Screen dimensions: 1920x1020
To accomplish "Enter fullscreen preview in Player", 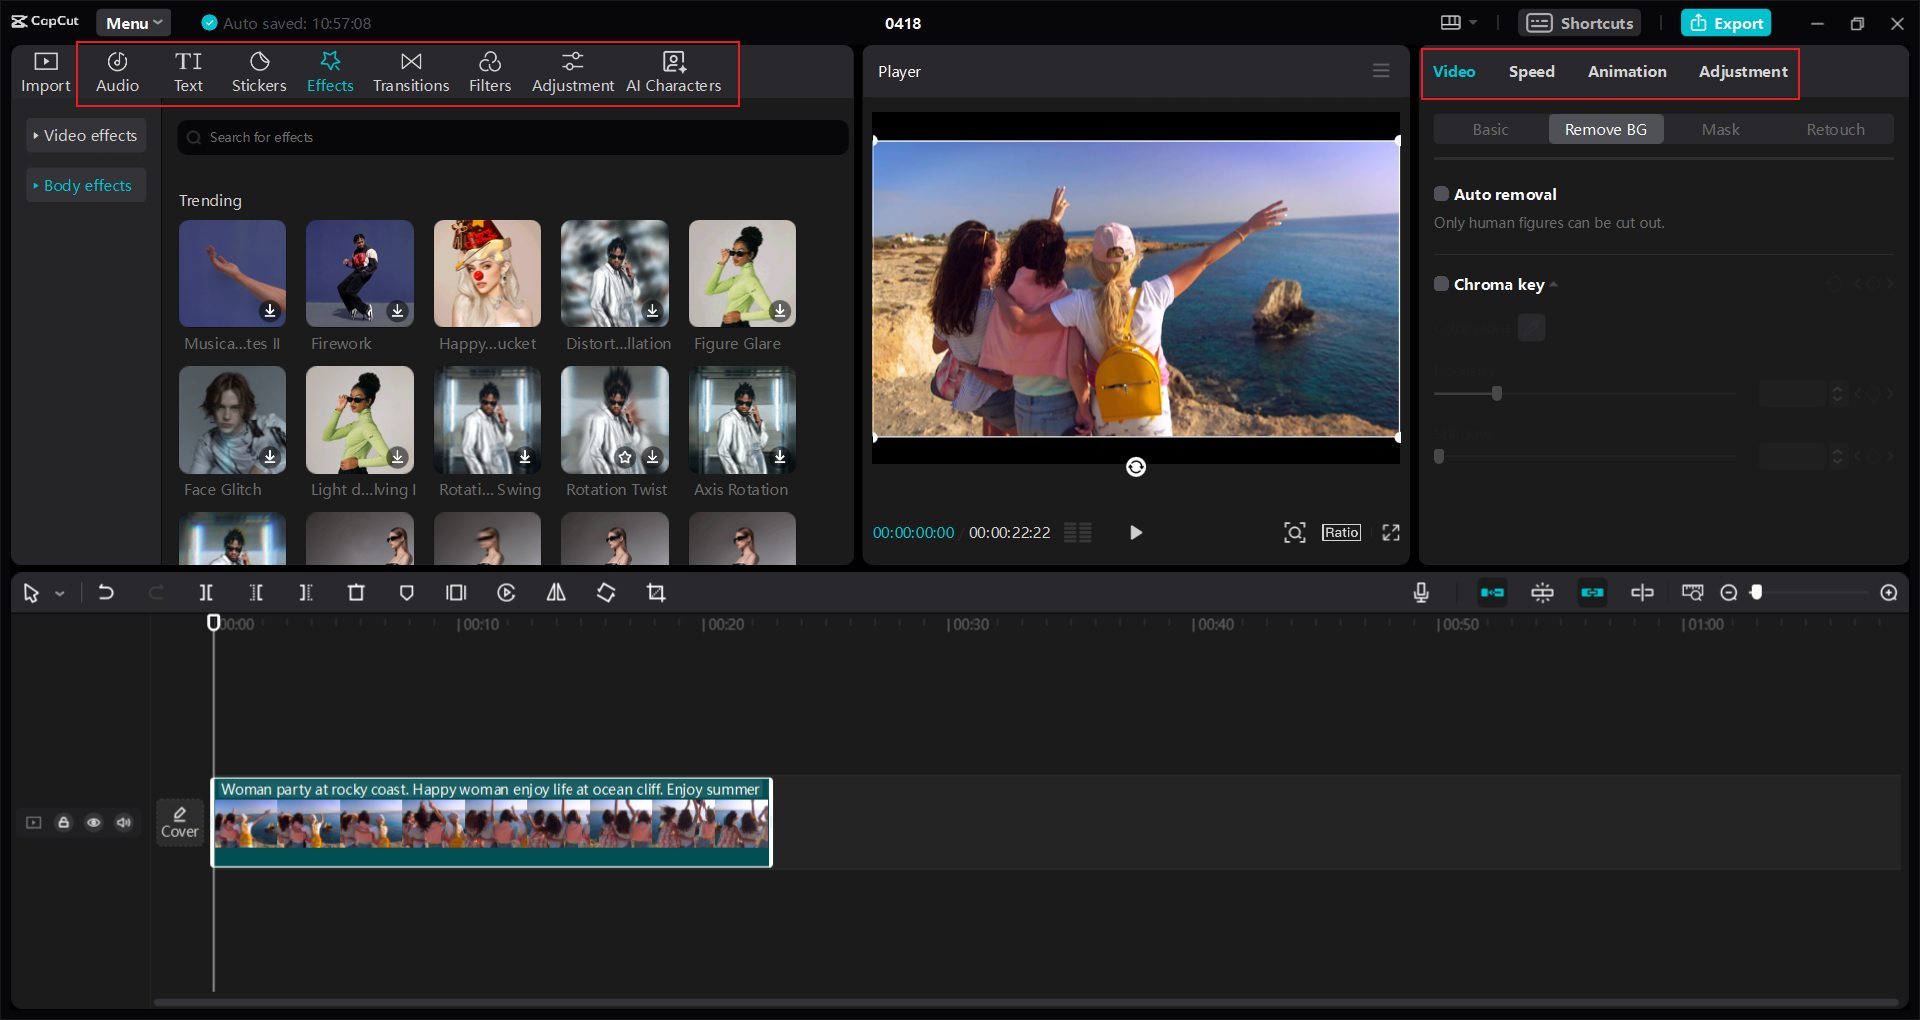I will tap(1391, 533).
